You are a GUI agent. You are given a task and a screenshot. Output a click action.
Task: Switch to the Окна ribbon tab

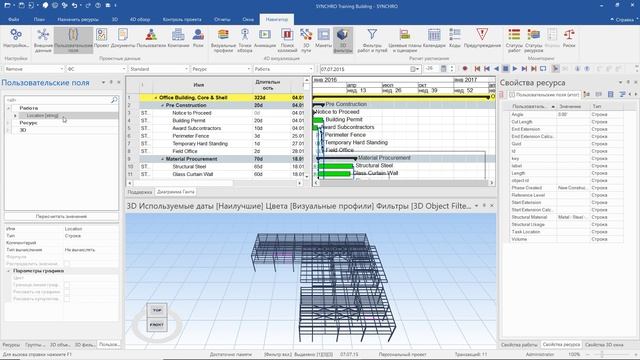tap(248, 19)
